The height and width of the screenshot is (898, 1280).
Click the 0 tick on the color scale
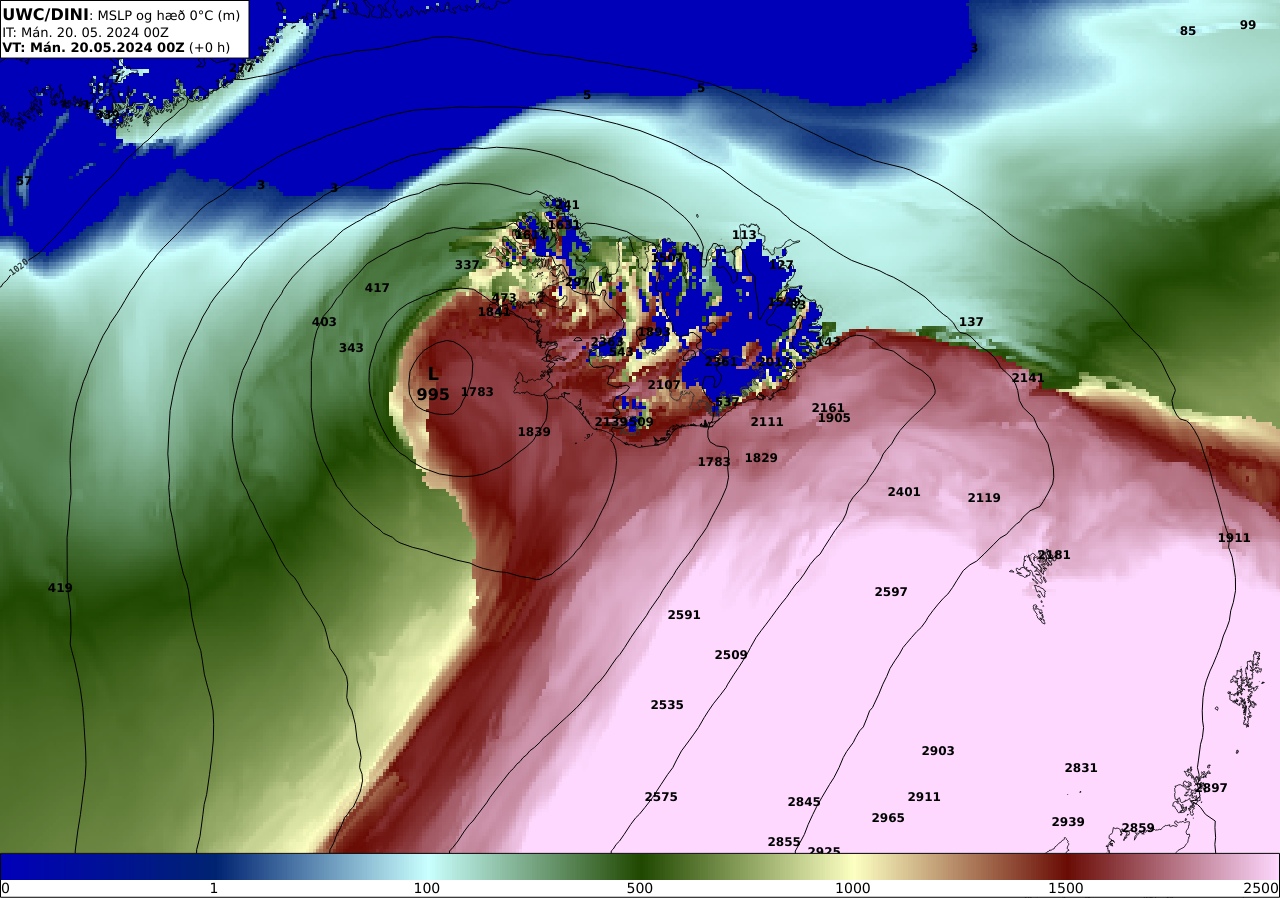(x=5, y=888)
